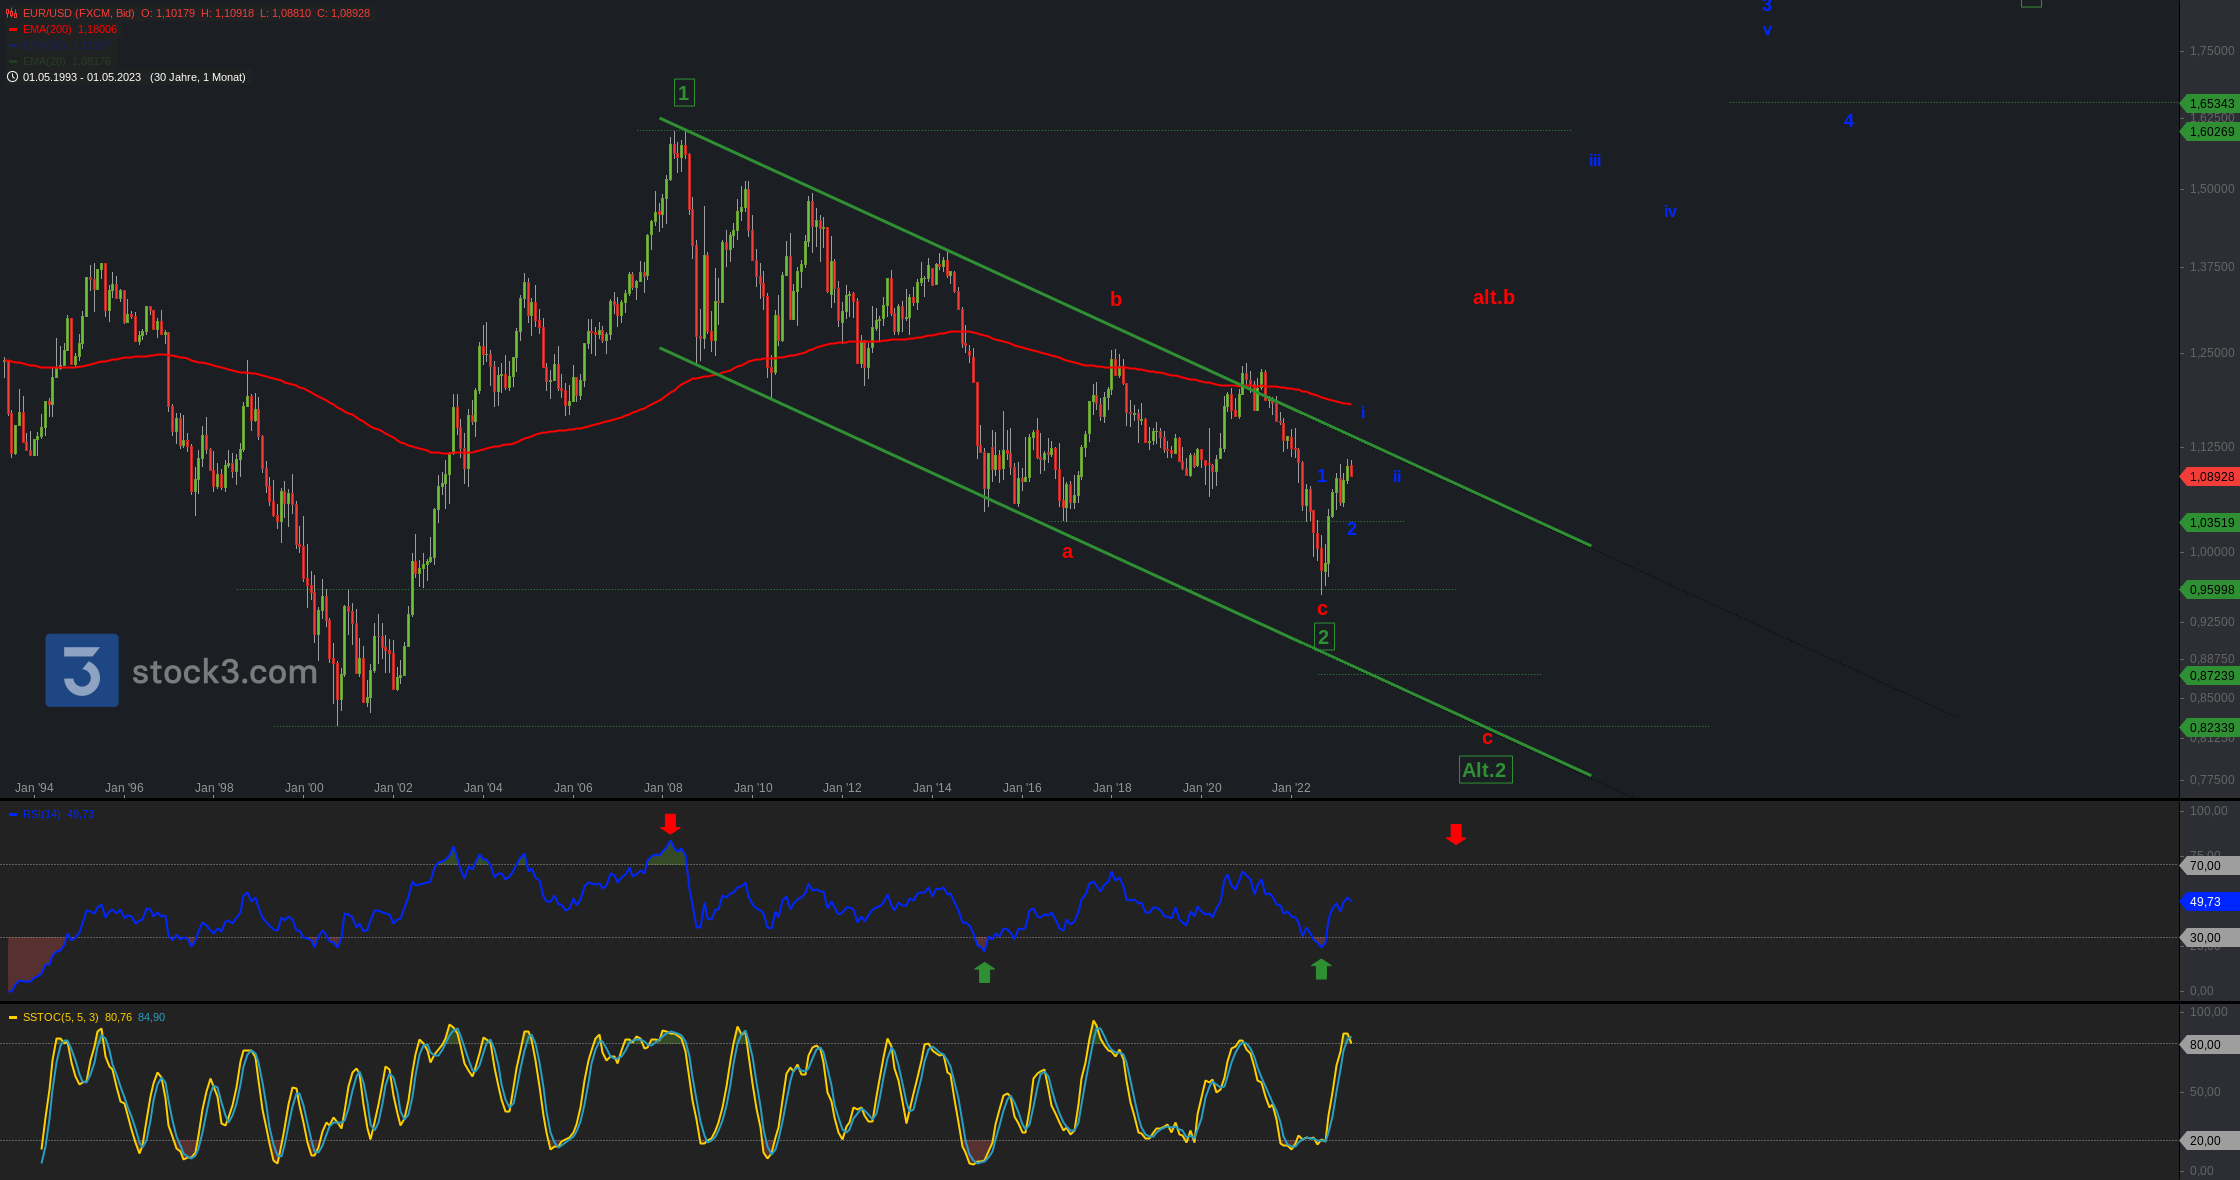Select the blue wave label iii
2240x1180 pixels.
(x=1595, y=160)
